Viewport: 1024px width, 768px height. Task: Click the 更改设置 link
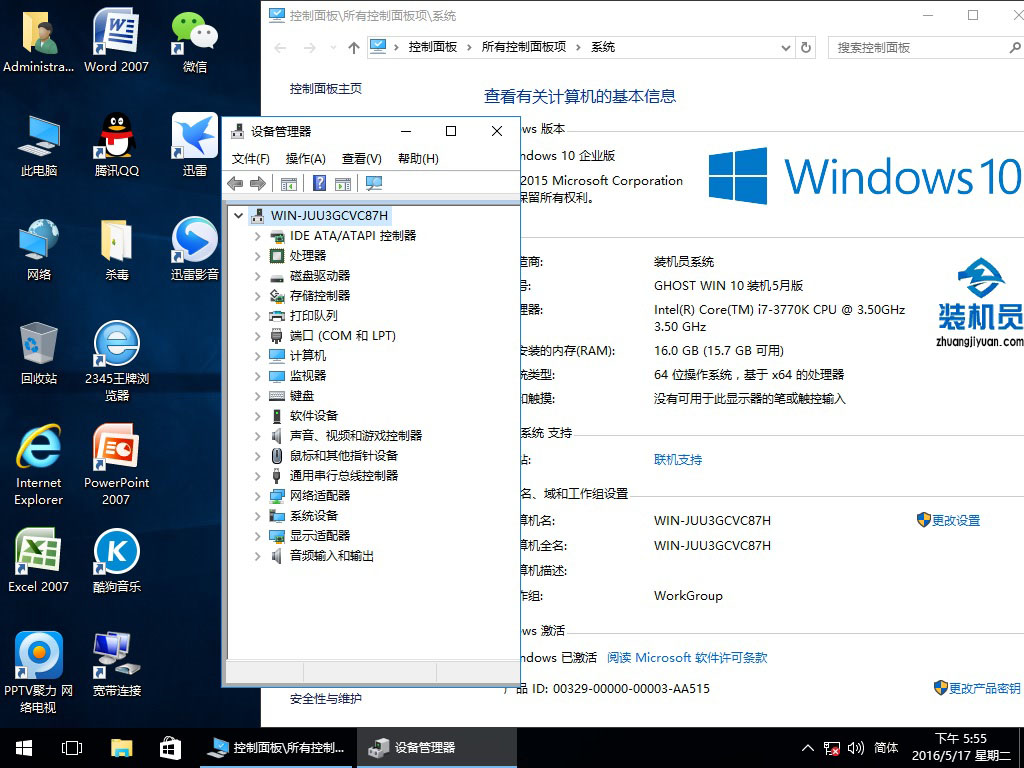955,521
